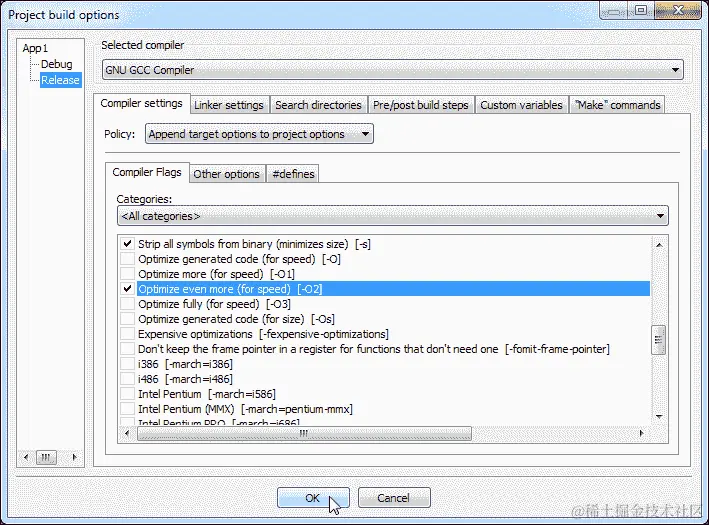Click flags list horizontal scrollbar thumb
The height and width of the screenshot is (525, 709).
(304, 433)
